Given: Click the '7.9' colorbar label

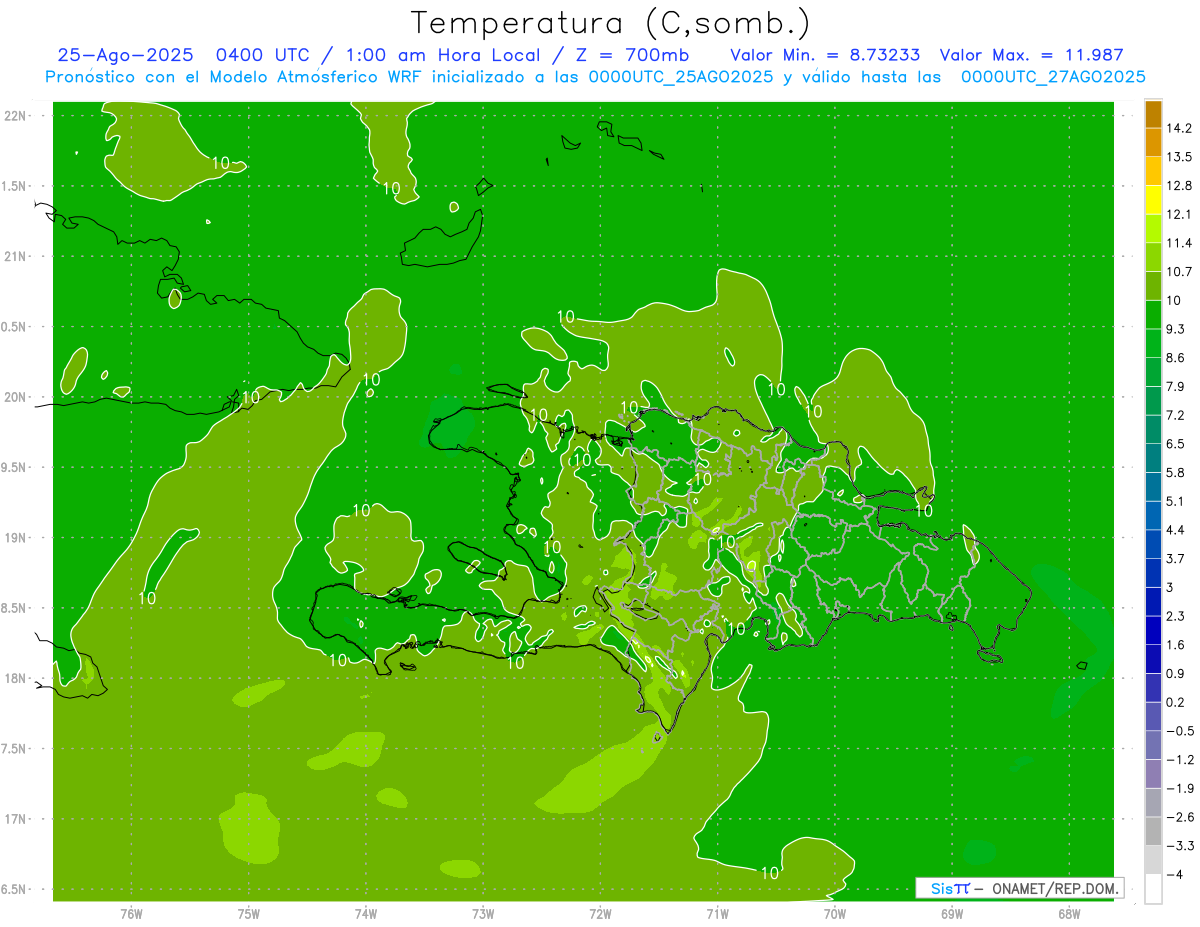Looking at the screenshot, I should tap(1176, 386).
